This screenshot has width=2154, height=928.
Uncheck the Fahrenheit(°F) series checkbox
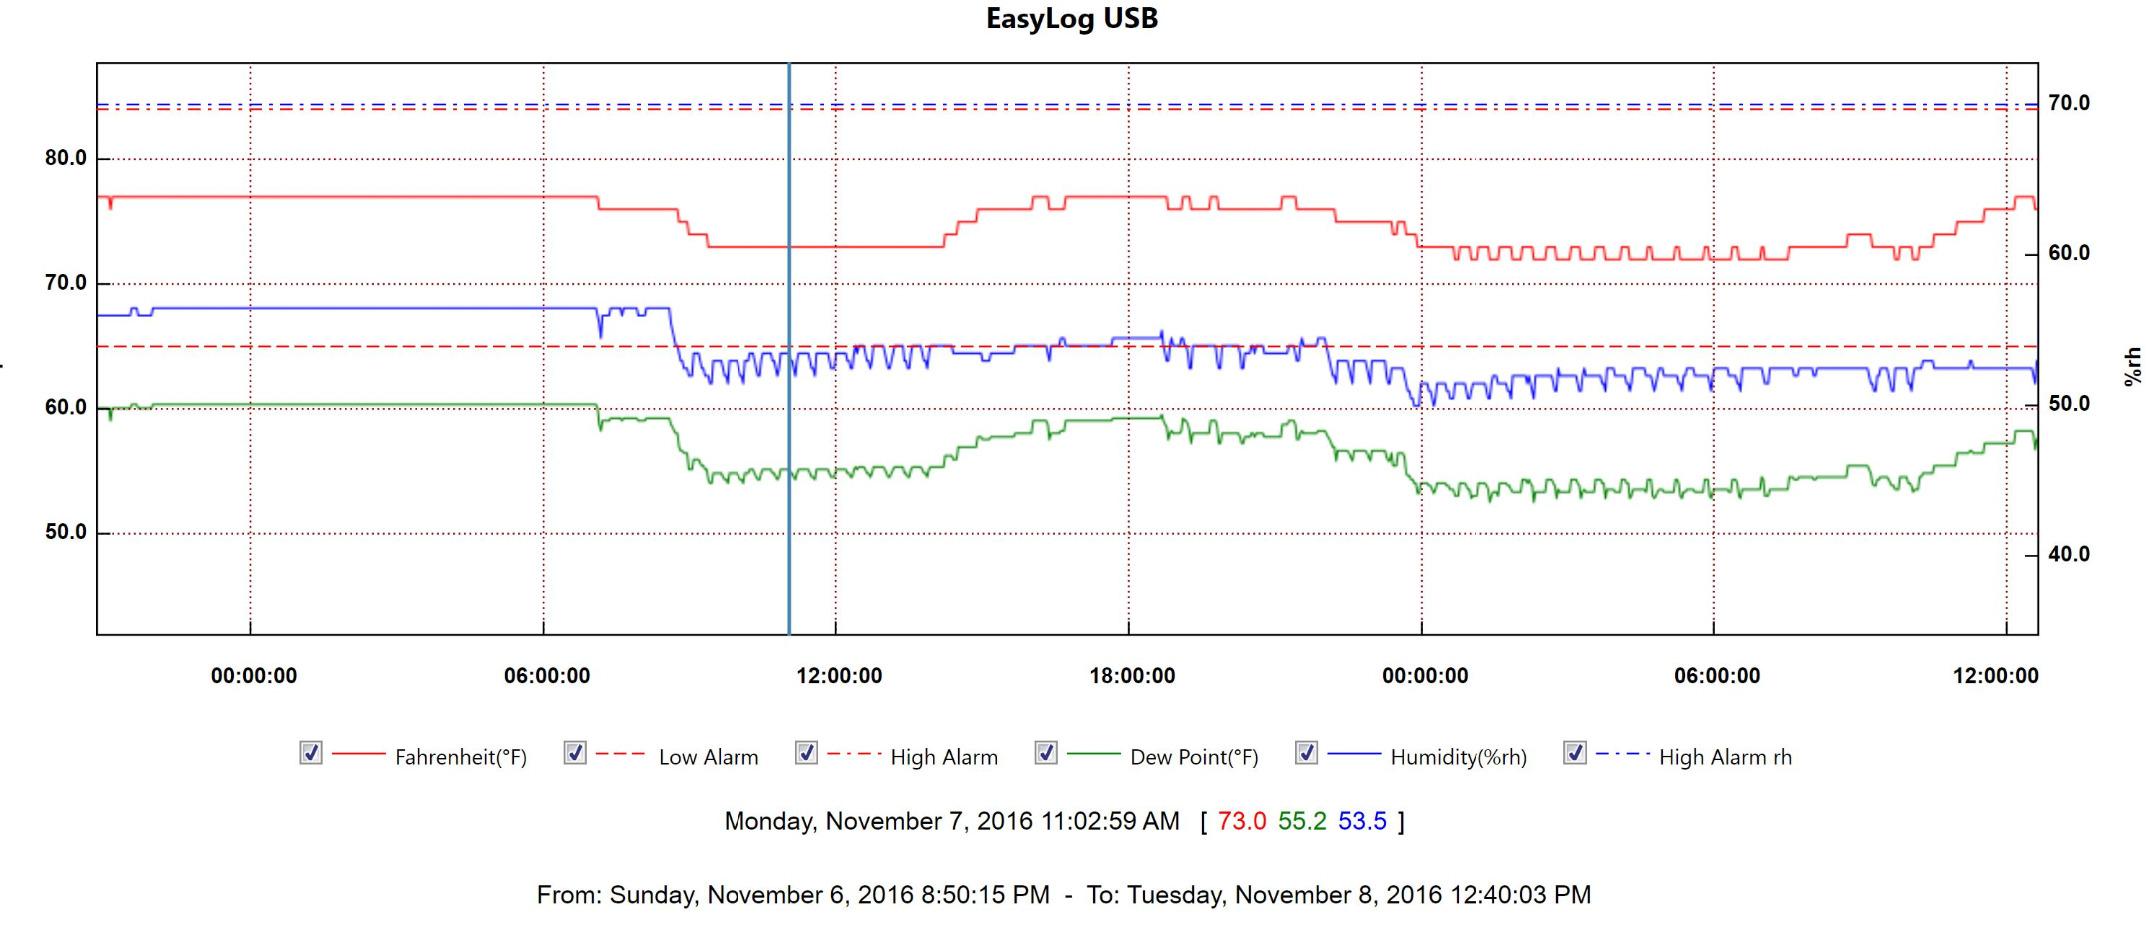tap(311, 753)
